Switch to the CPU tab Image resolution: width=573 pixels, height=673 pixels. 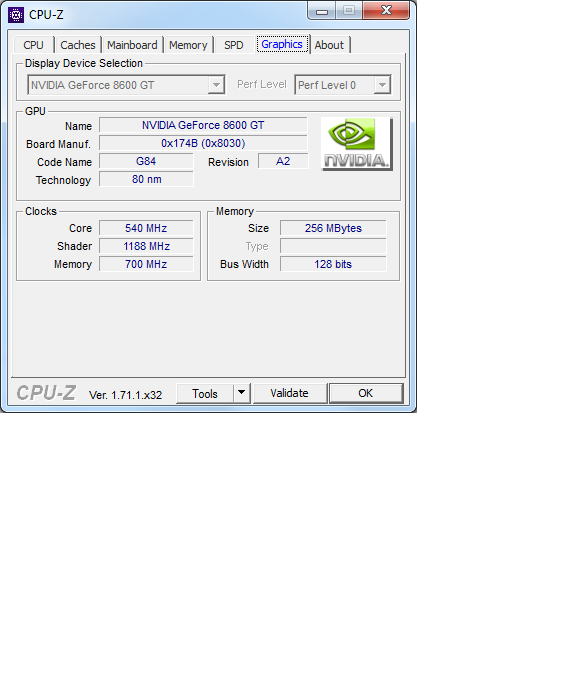33,45
